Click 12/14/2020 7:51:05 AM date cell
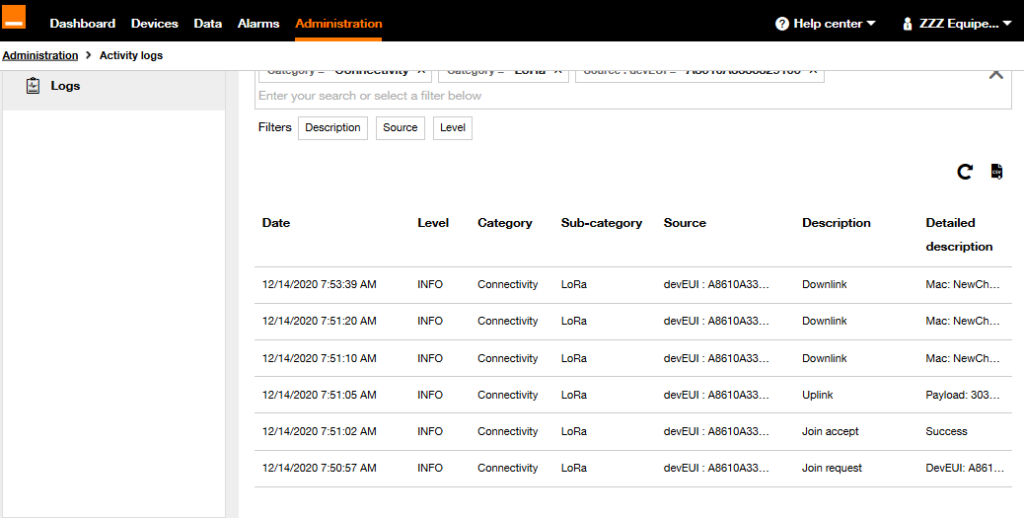1024x518 pixels. pyautogui.click(x=319, y=395)
